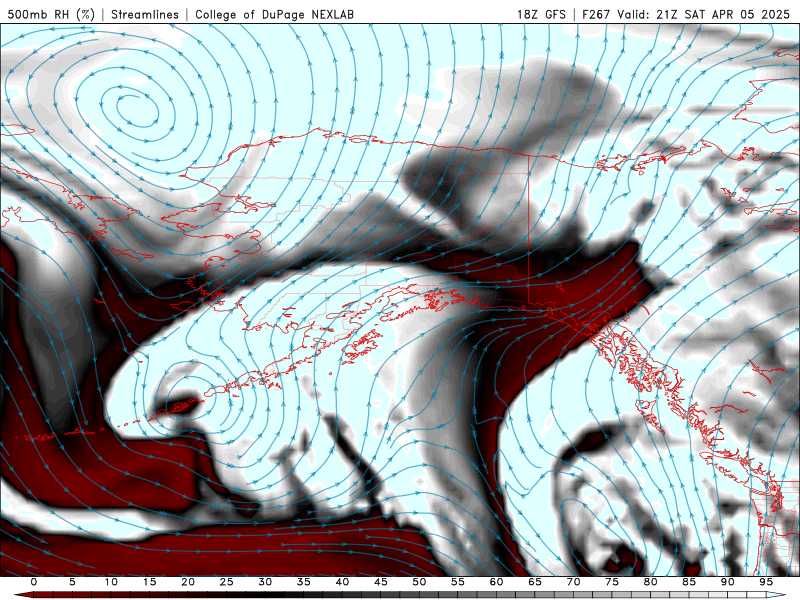Click the "500mb RH (%)" title text
Image resolution: width=800 pixels, height=600 pixels.
[51, 15]
